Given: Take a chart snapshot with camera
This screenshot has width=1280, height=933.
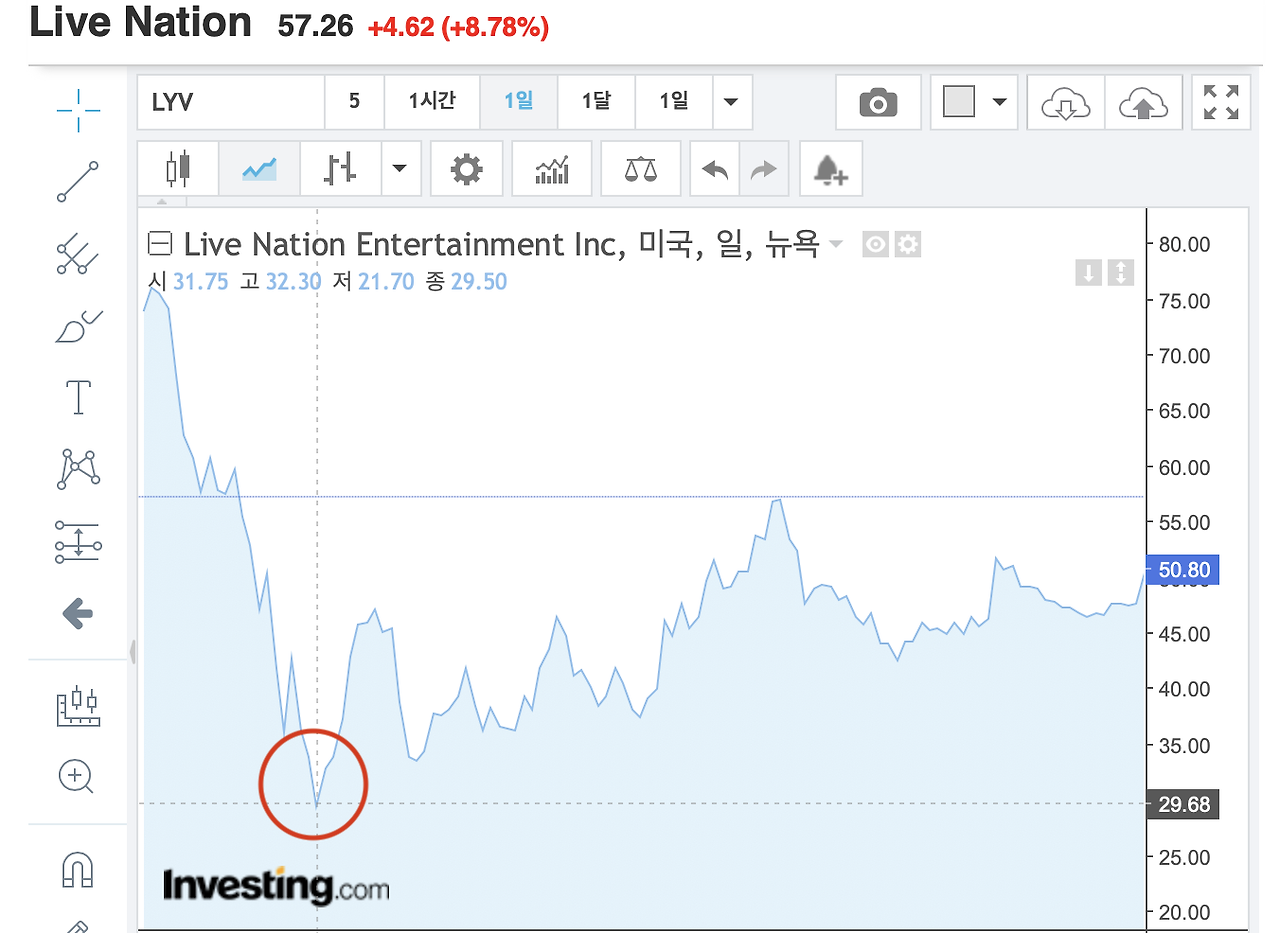Looking at the screenshot, I should pyautogui.click(x=878, y=102).
